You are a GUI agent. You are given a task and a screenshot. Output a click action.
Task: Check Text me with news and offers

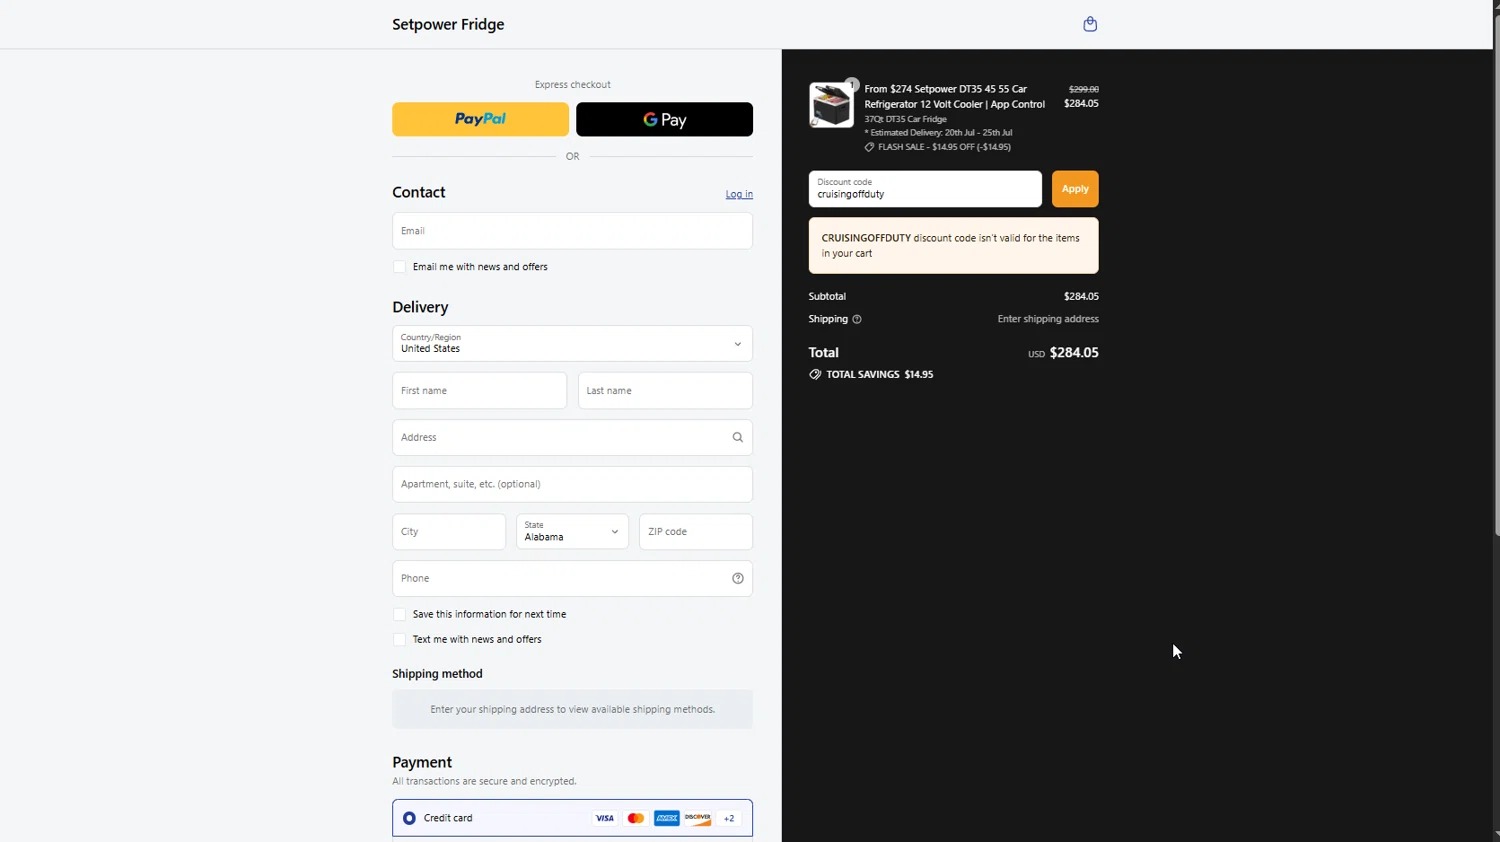(x=400, y=639)
